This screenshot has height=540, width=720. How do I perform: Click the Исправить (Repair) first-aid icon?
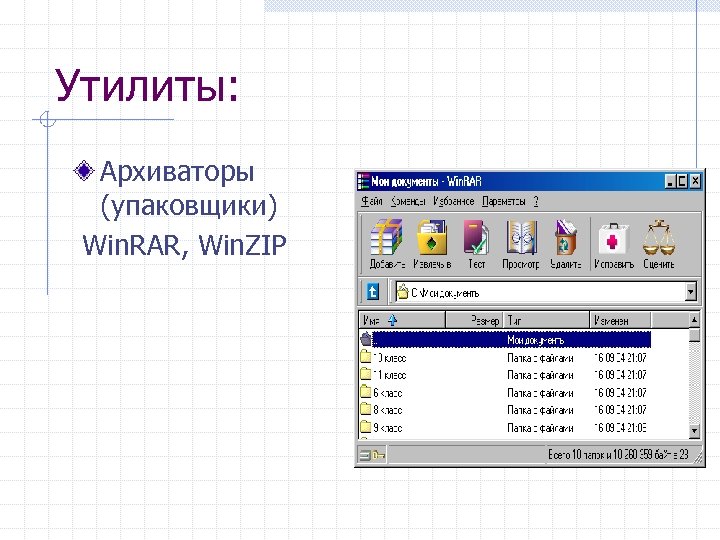pos(613,240)
